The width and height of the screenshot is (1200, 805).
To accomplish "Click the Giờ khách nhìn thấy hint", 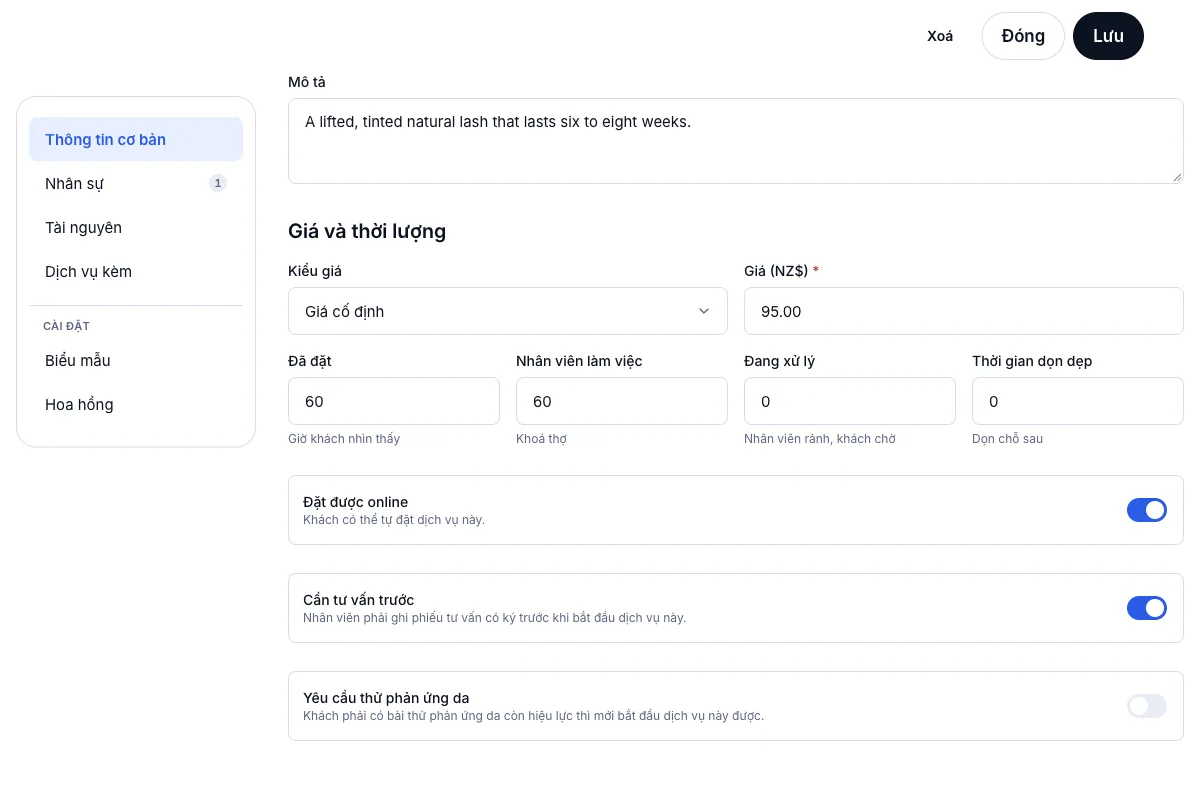I will [344, 439].
